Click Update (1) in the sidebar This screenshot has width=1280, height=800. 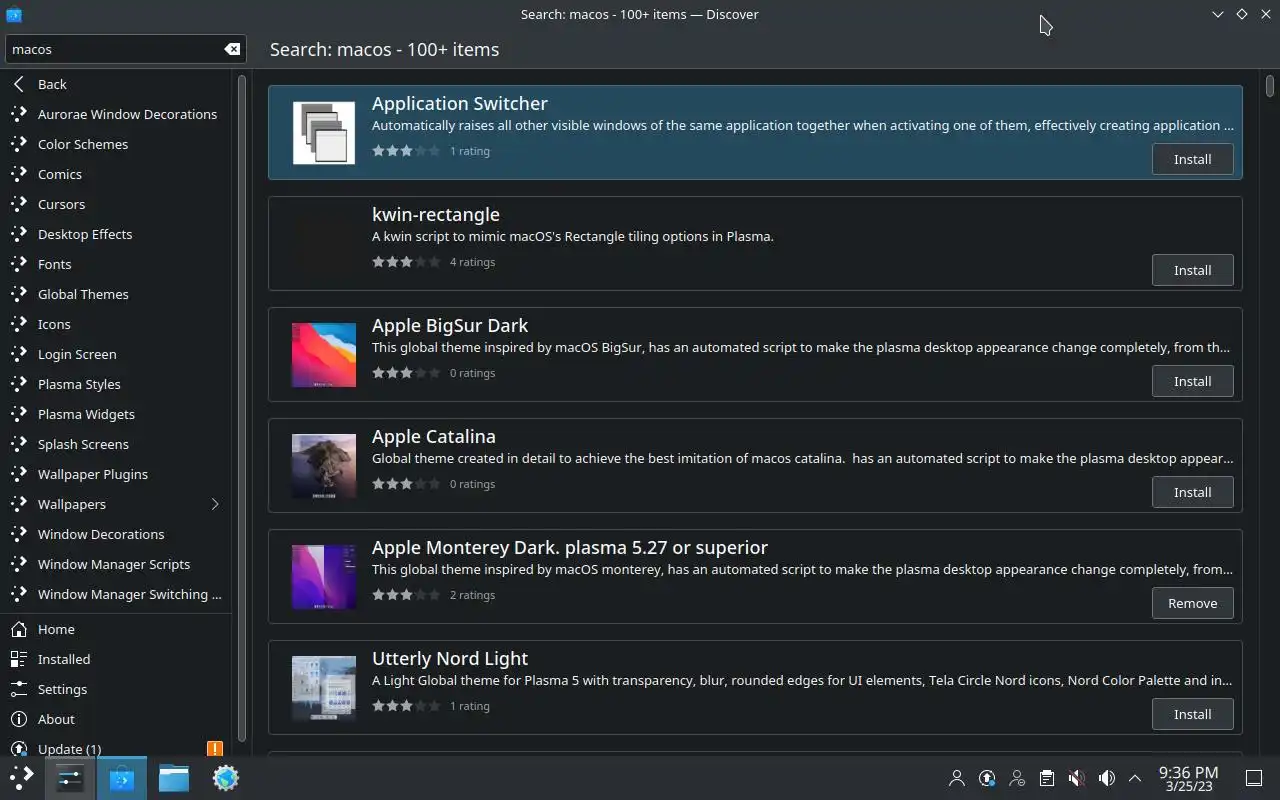(x=116, y=748)
